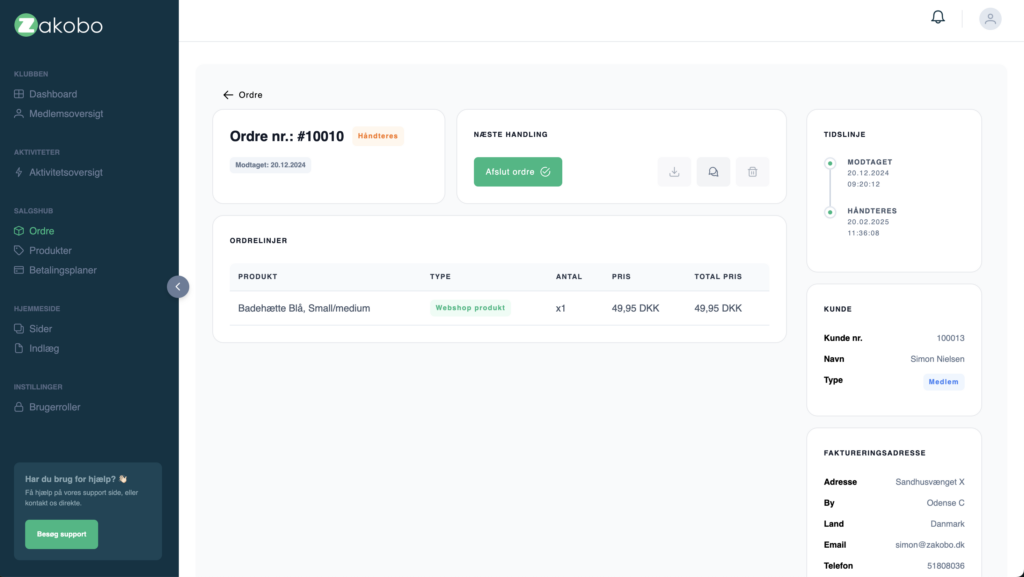The height and width of the screenshot is (577, 1024).
Task: Click the Afslut ordre button
Action: point(518,172)
